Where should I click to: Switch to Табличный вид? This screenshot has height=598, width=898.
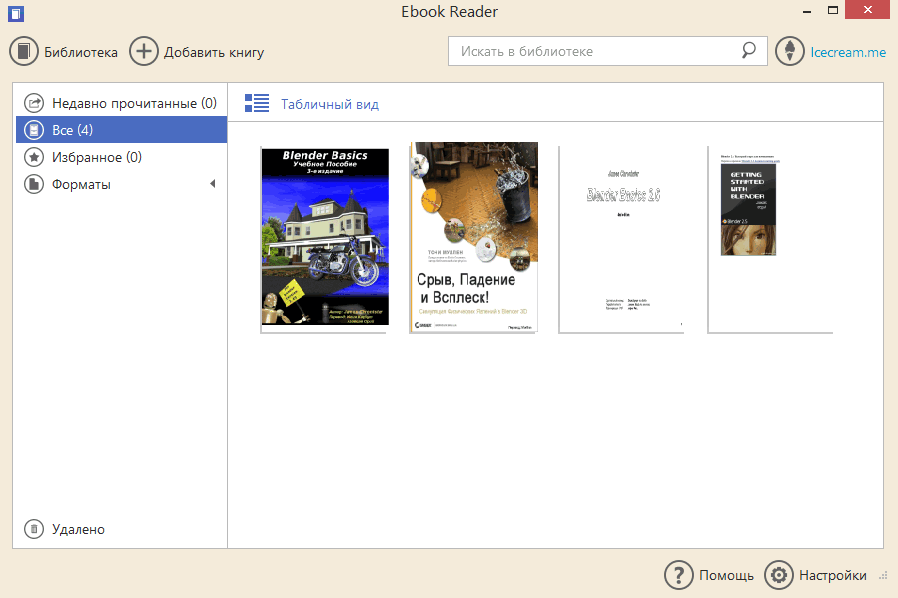[x=330, y=104]
